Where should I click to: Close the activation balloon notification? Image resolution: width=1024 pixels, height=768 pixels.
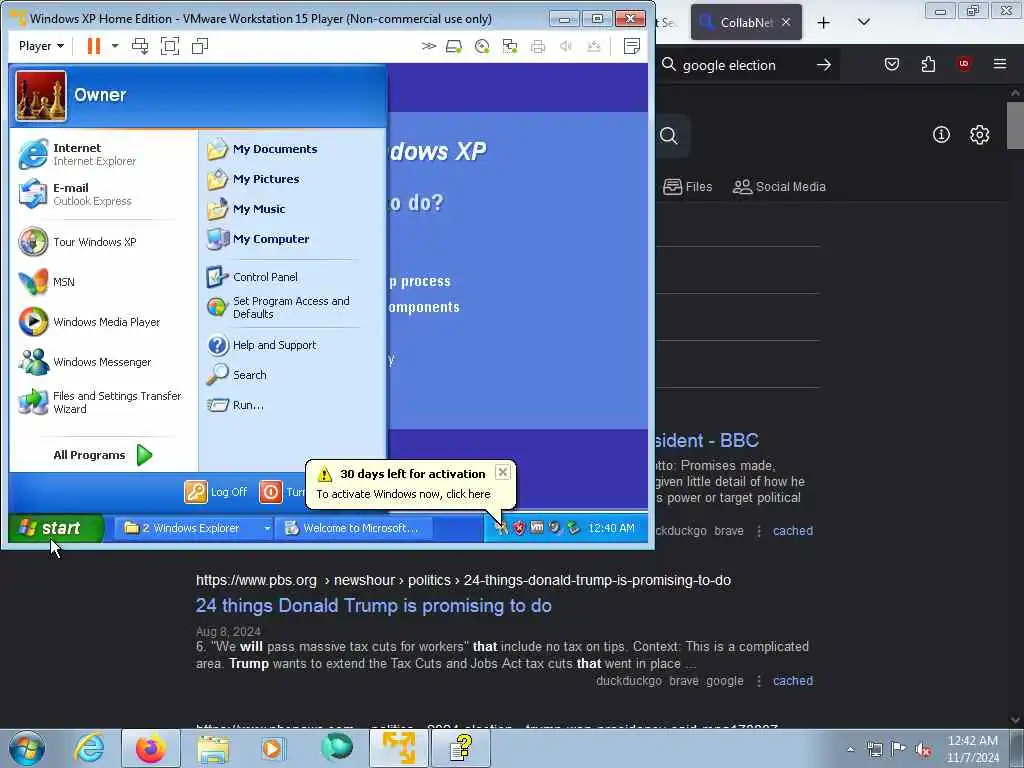[x=502, y=472]
